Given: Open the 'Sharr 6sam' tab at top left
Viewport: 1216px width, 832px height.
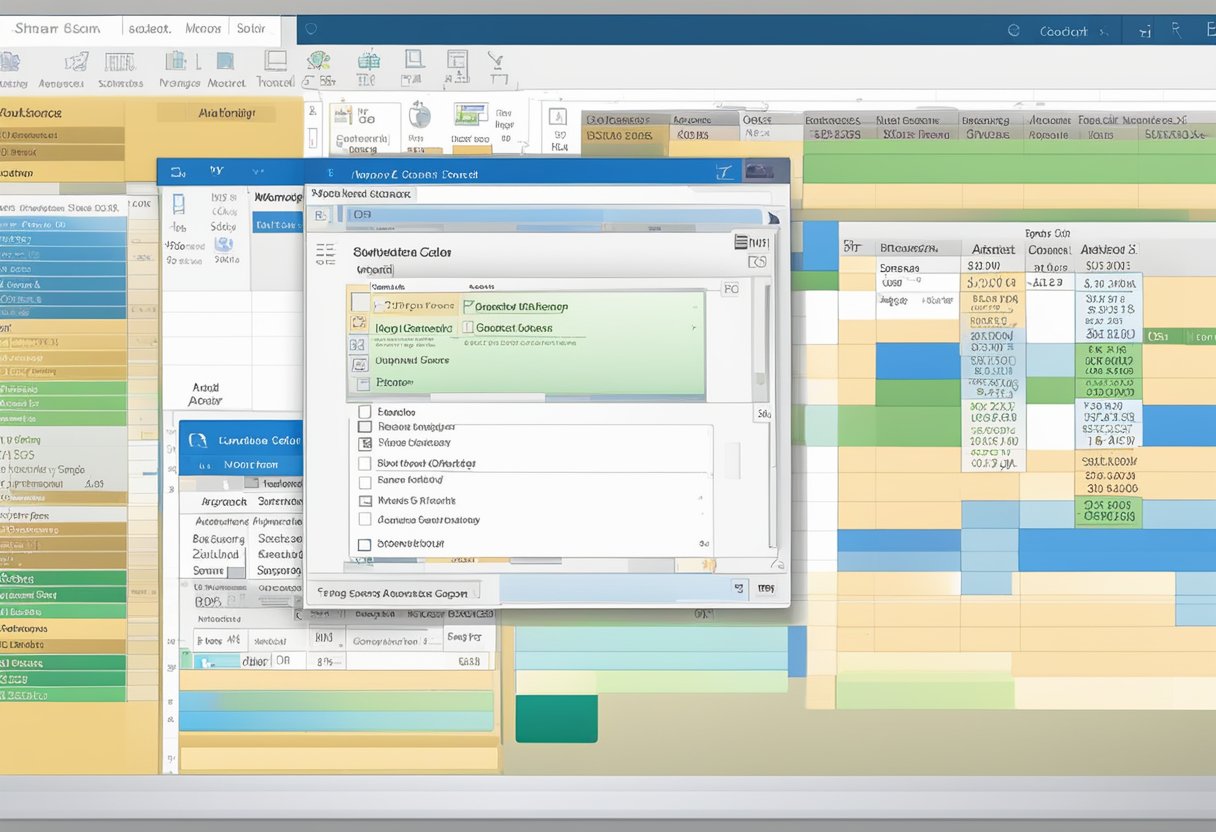Looking at the screenshot, I should click(x=56, y=29).
